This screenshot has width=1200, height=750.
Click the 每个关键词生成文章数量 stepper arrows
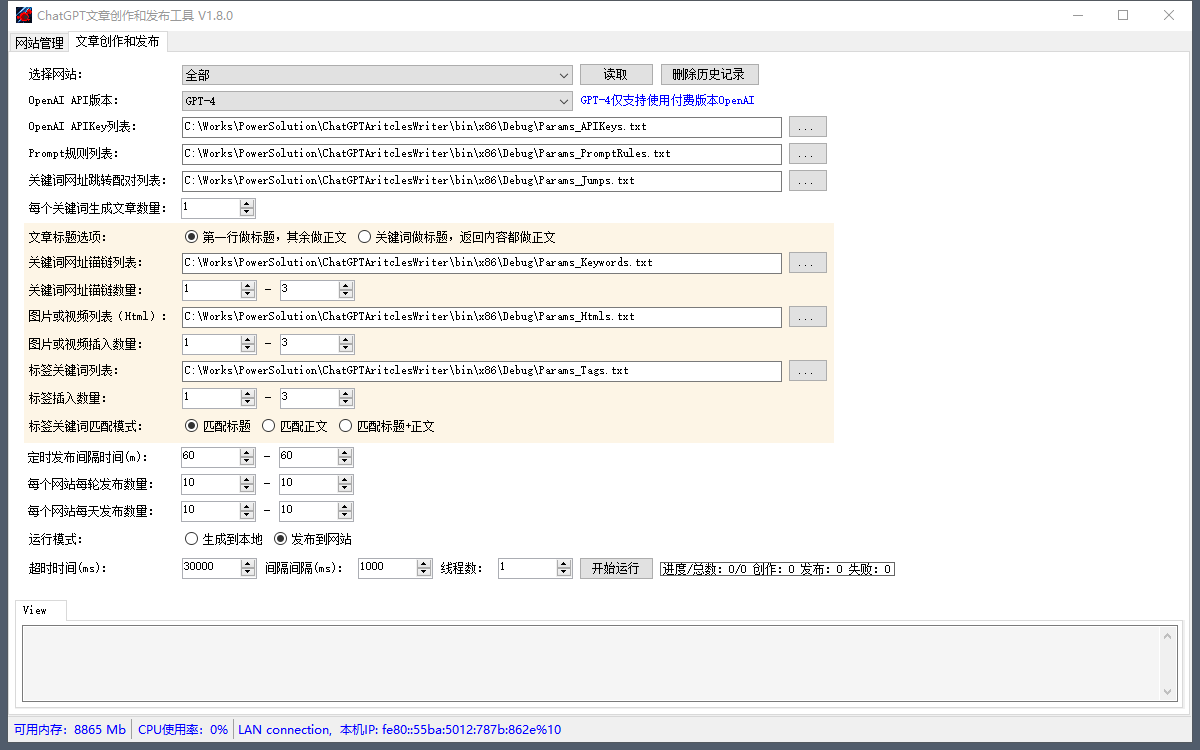(x=247, y=208)
